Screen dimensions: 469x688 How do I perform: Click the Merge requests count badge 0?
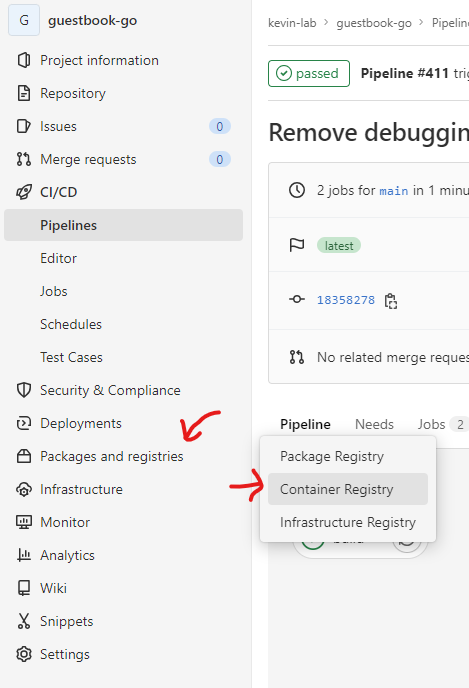pyautogui.click(x=220, y=159)
